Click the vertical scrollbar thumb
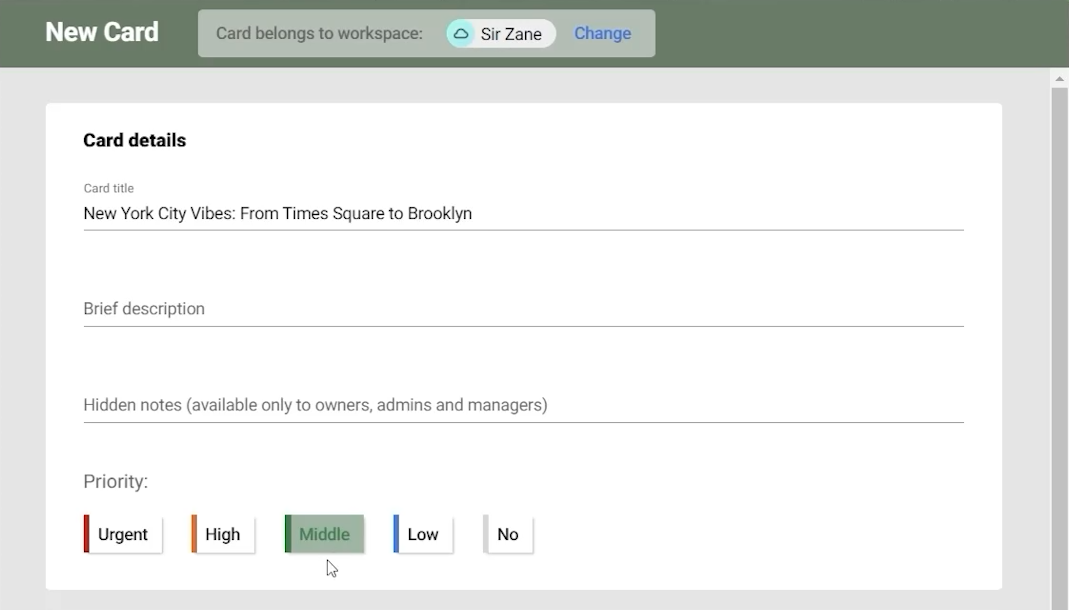Image resolution: width=1069 pixels, height=610 pixels. (1059, 340)
